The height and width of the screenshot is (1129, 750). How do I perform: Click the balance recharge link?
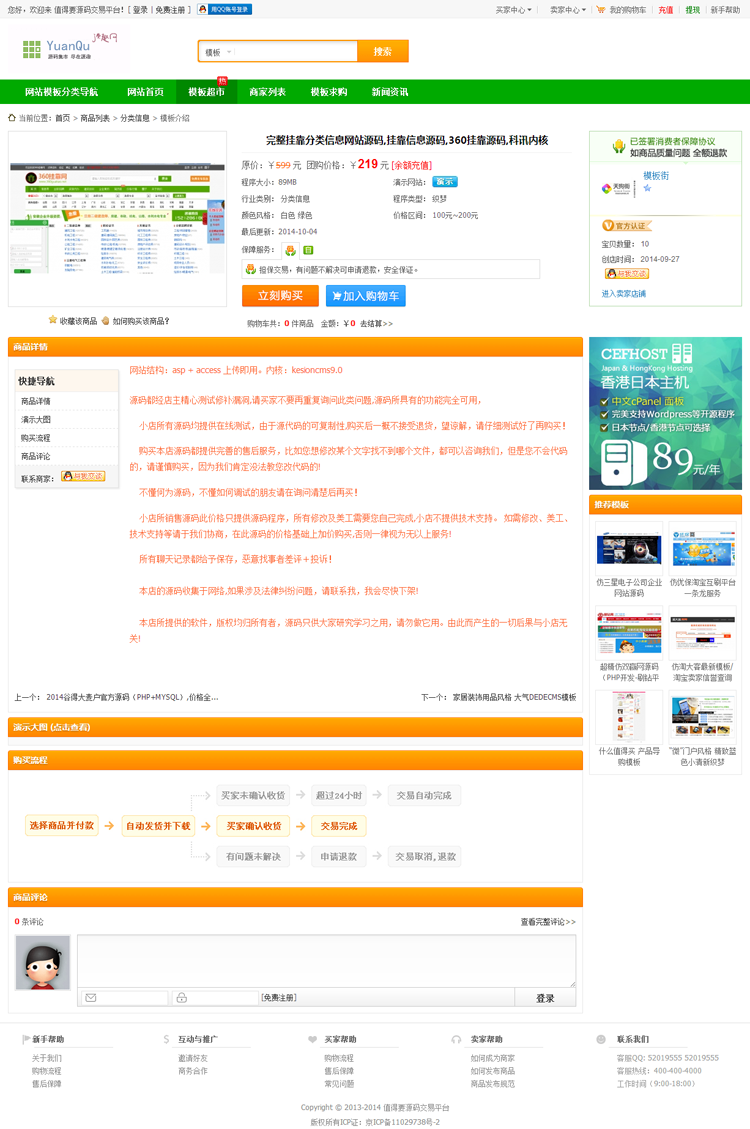pos(412,166)
